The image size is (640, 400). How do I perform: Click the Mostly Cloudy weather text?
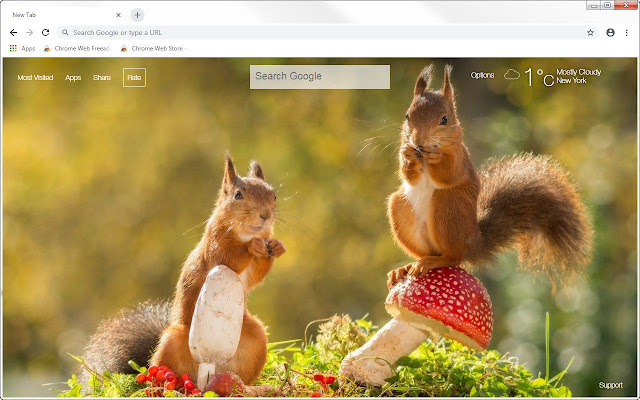click(x=579, y=72)
